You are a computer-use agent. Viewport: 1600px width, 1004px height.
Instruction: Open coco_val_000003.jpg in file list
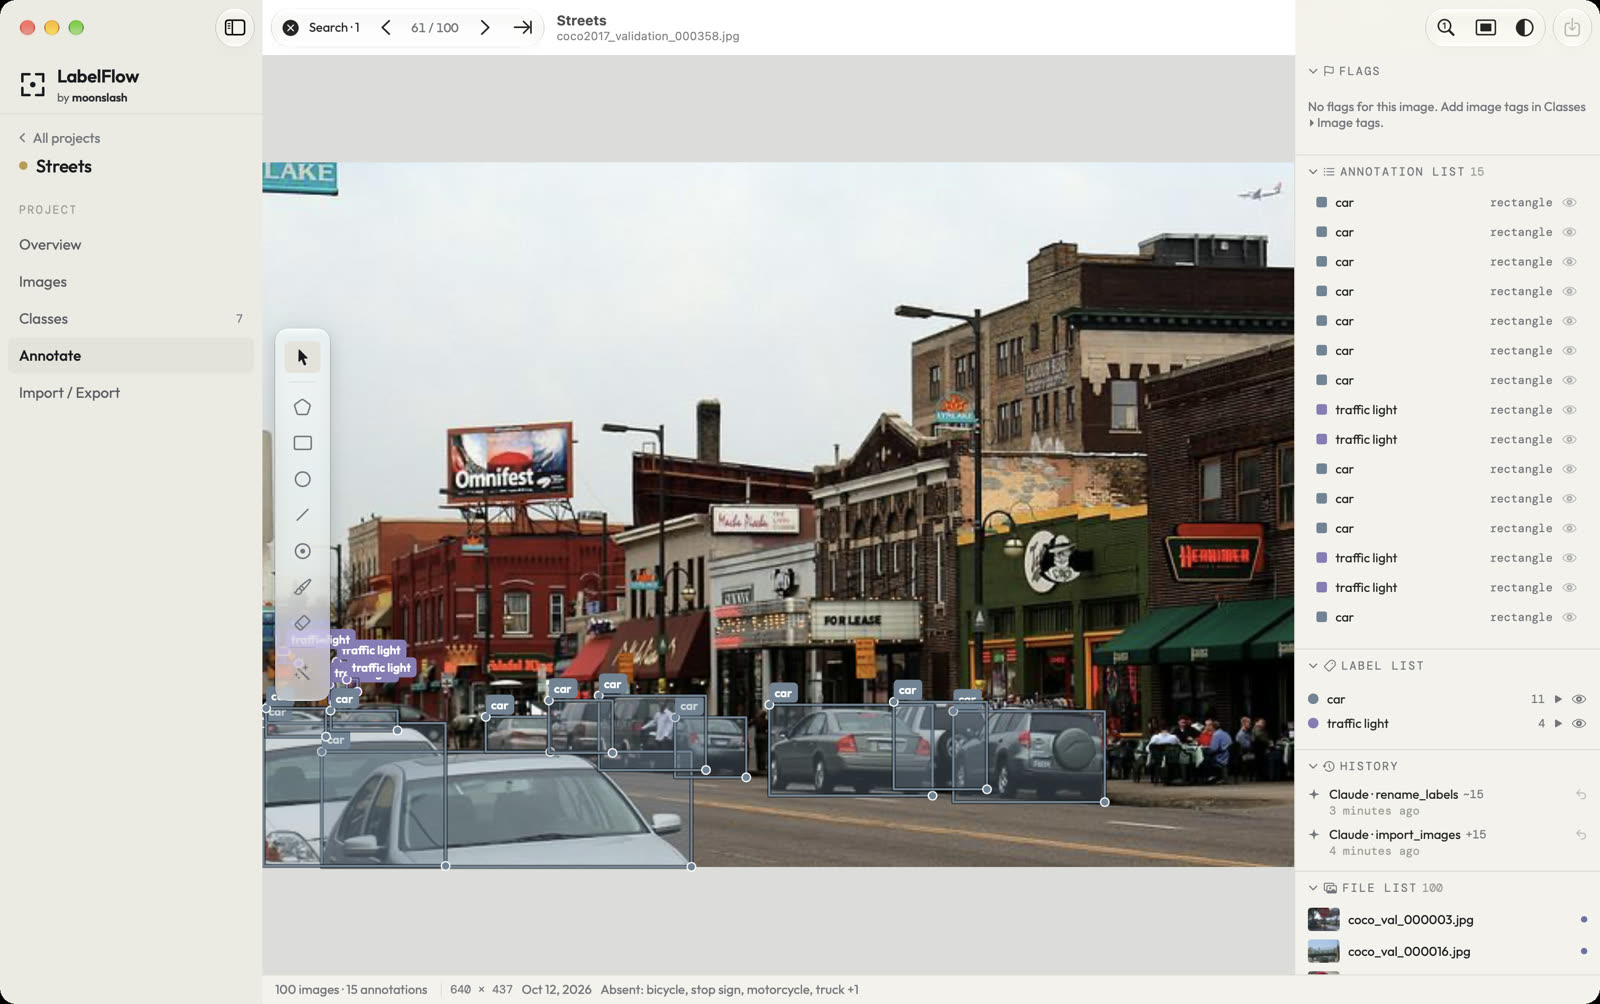pyautogui.click(x=1447, y=920)
